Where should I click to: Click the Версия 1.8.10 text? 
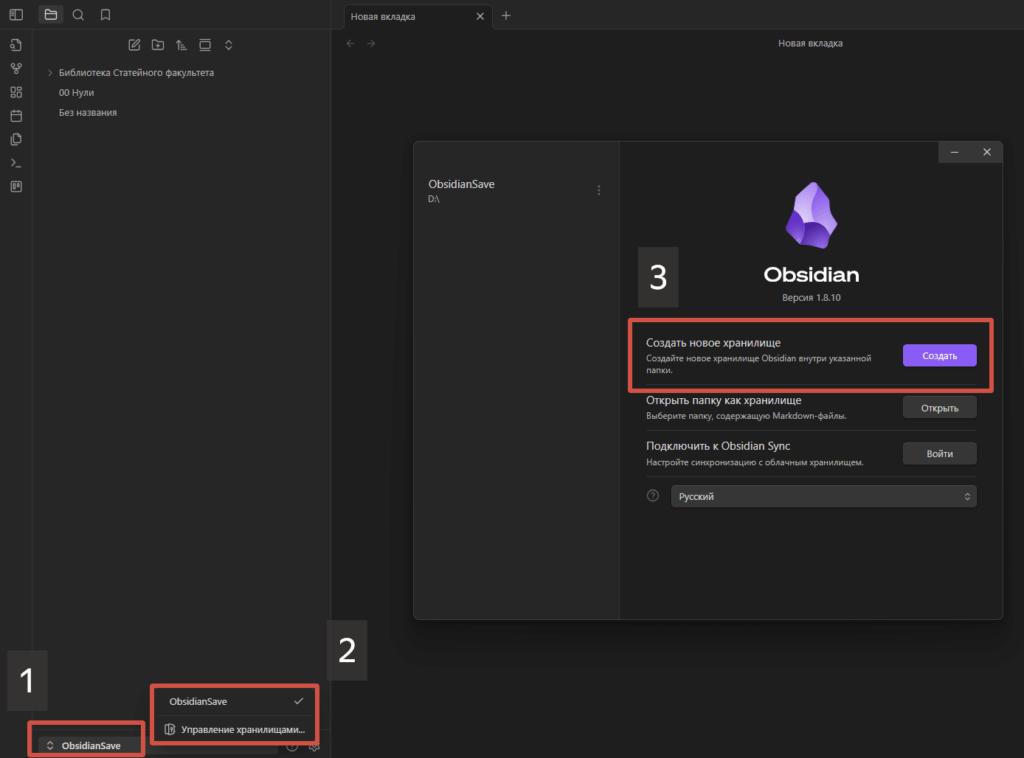tap(811, 298)
